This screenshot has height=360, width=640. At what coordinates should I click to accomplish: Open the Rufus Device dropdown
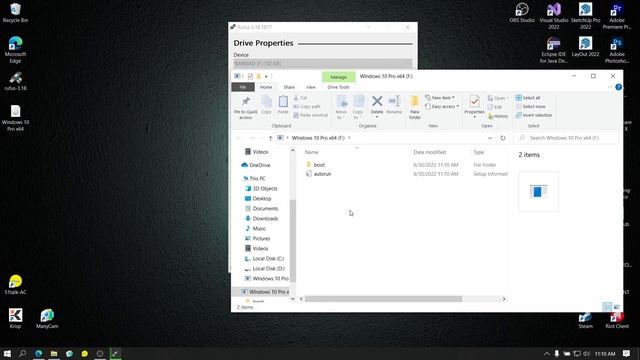tap(323, 64)
